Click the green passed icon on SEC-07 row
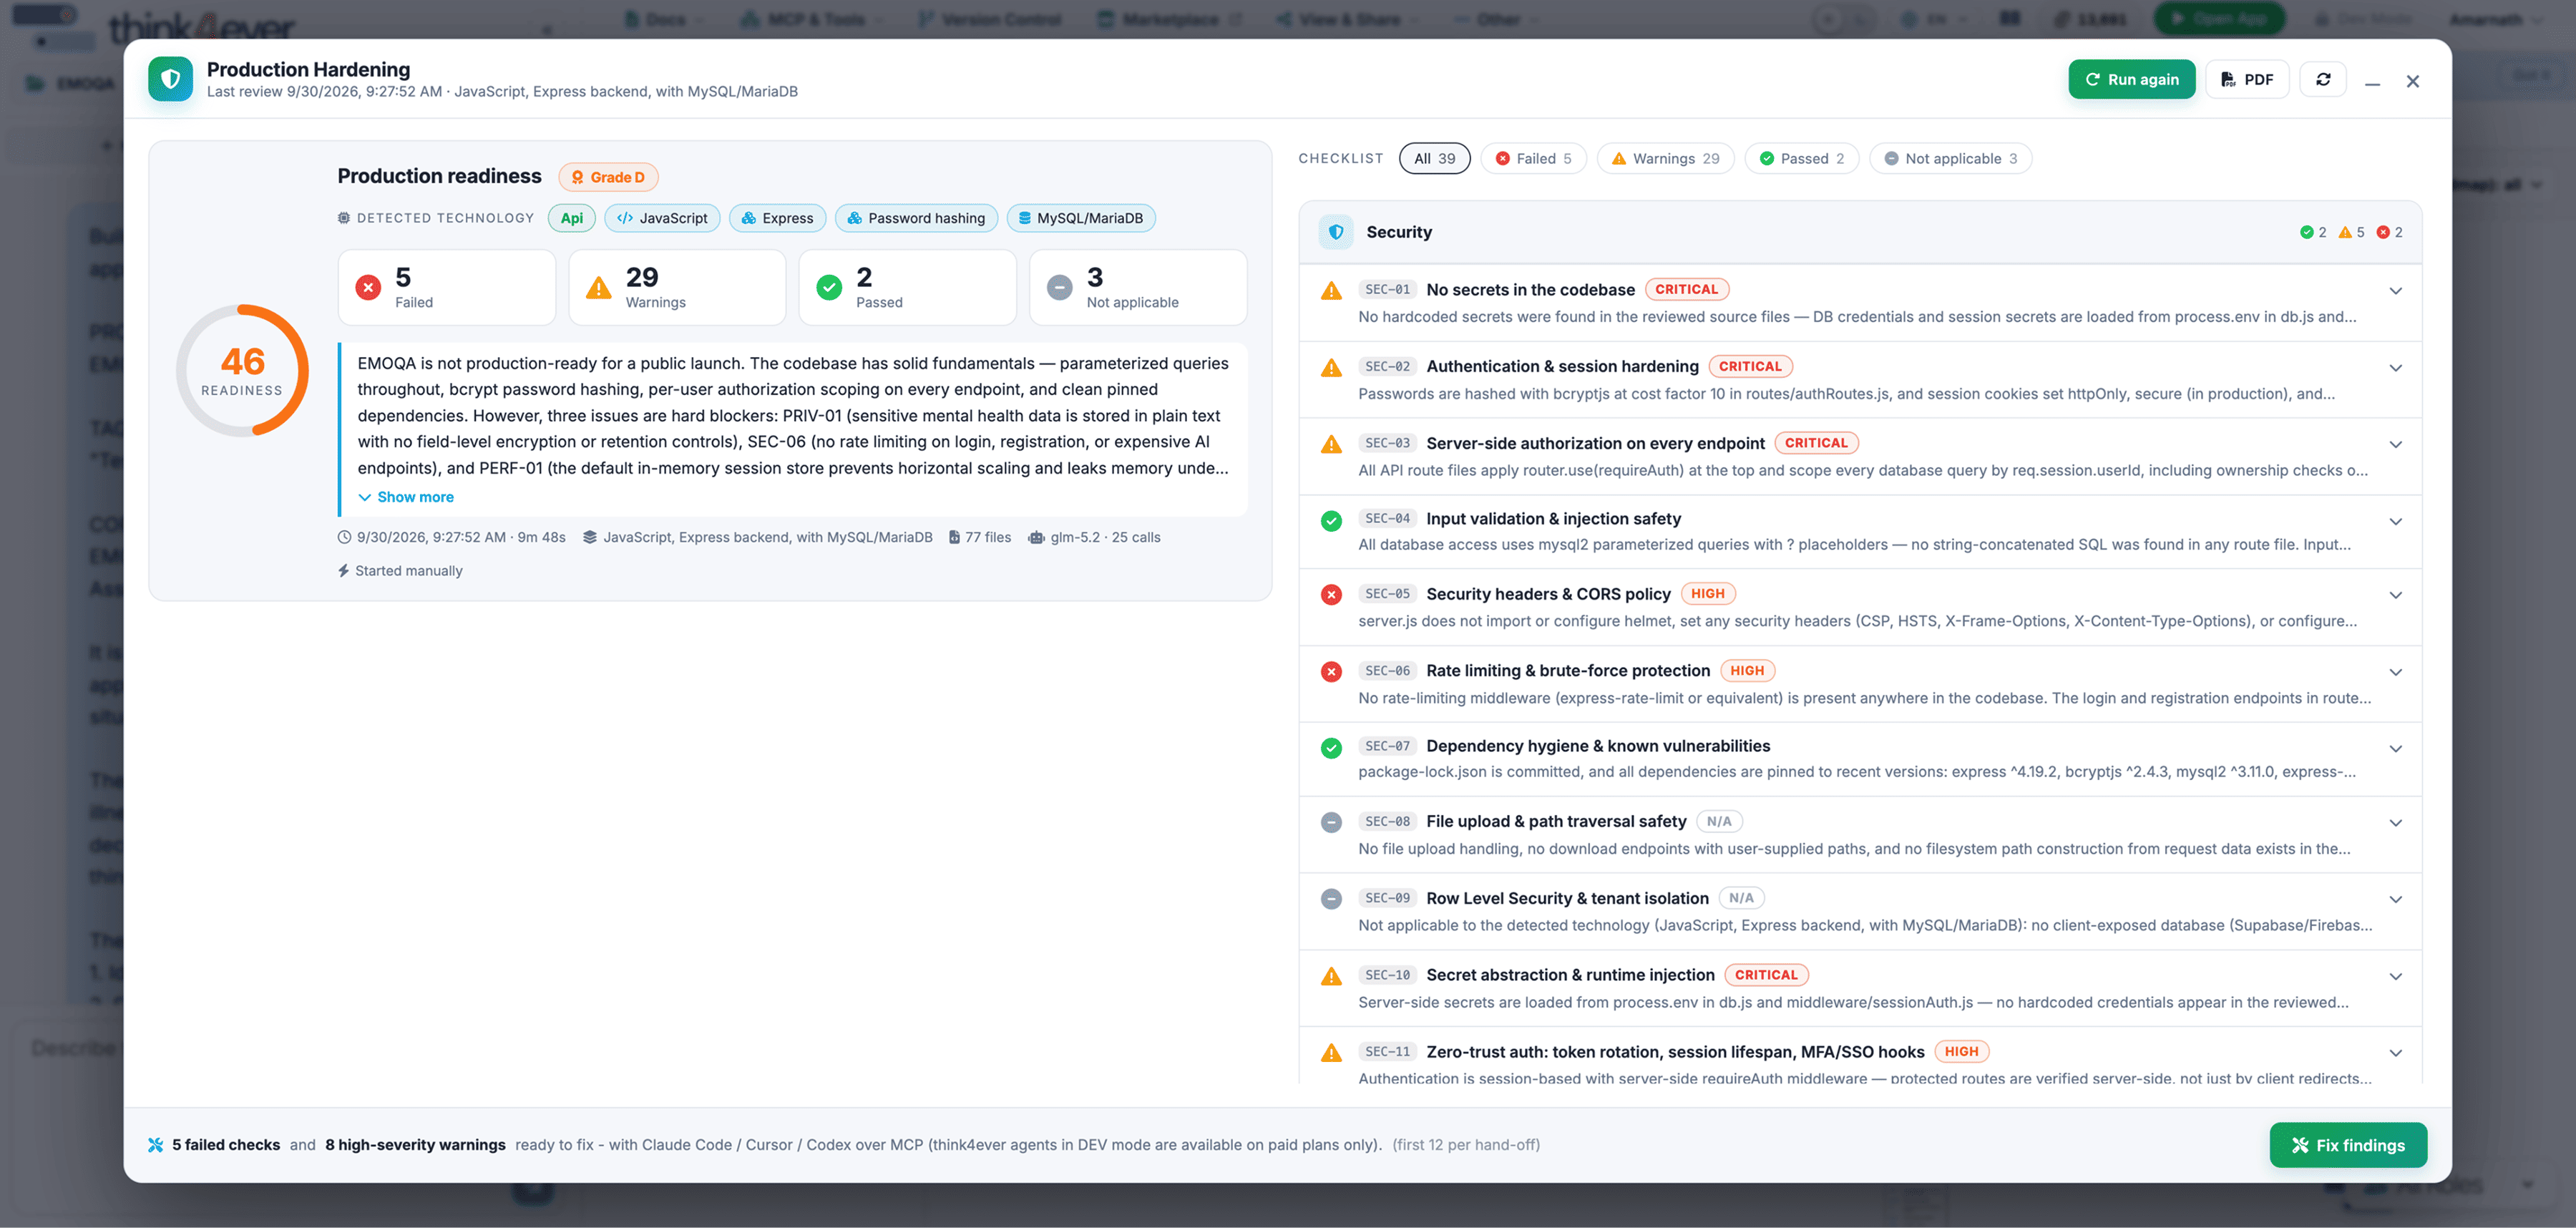2576x1228 pixels. (1331, 748)
